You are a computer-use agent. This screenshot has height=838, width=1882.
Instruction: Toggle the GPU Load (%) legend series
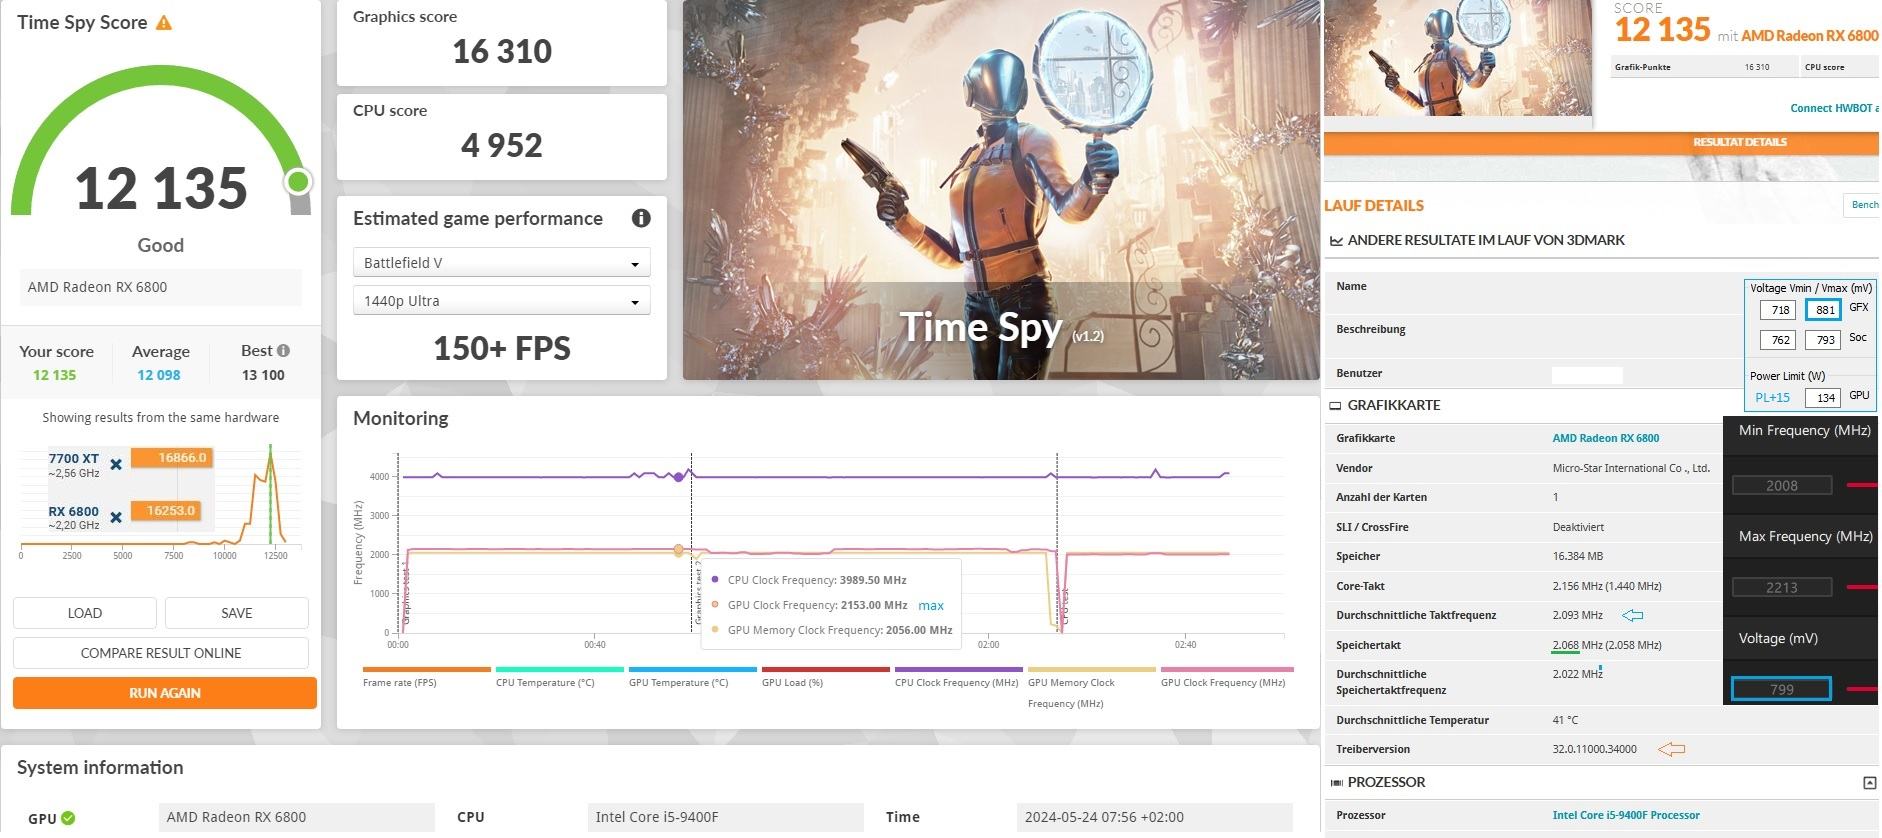(825, 677)
